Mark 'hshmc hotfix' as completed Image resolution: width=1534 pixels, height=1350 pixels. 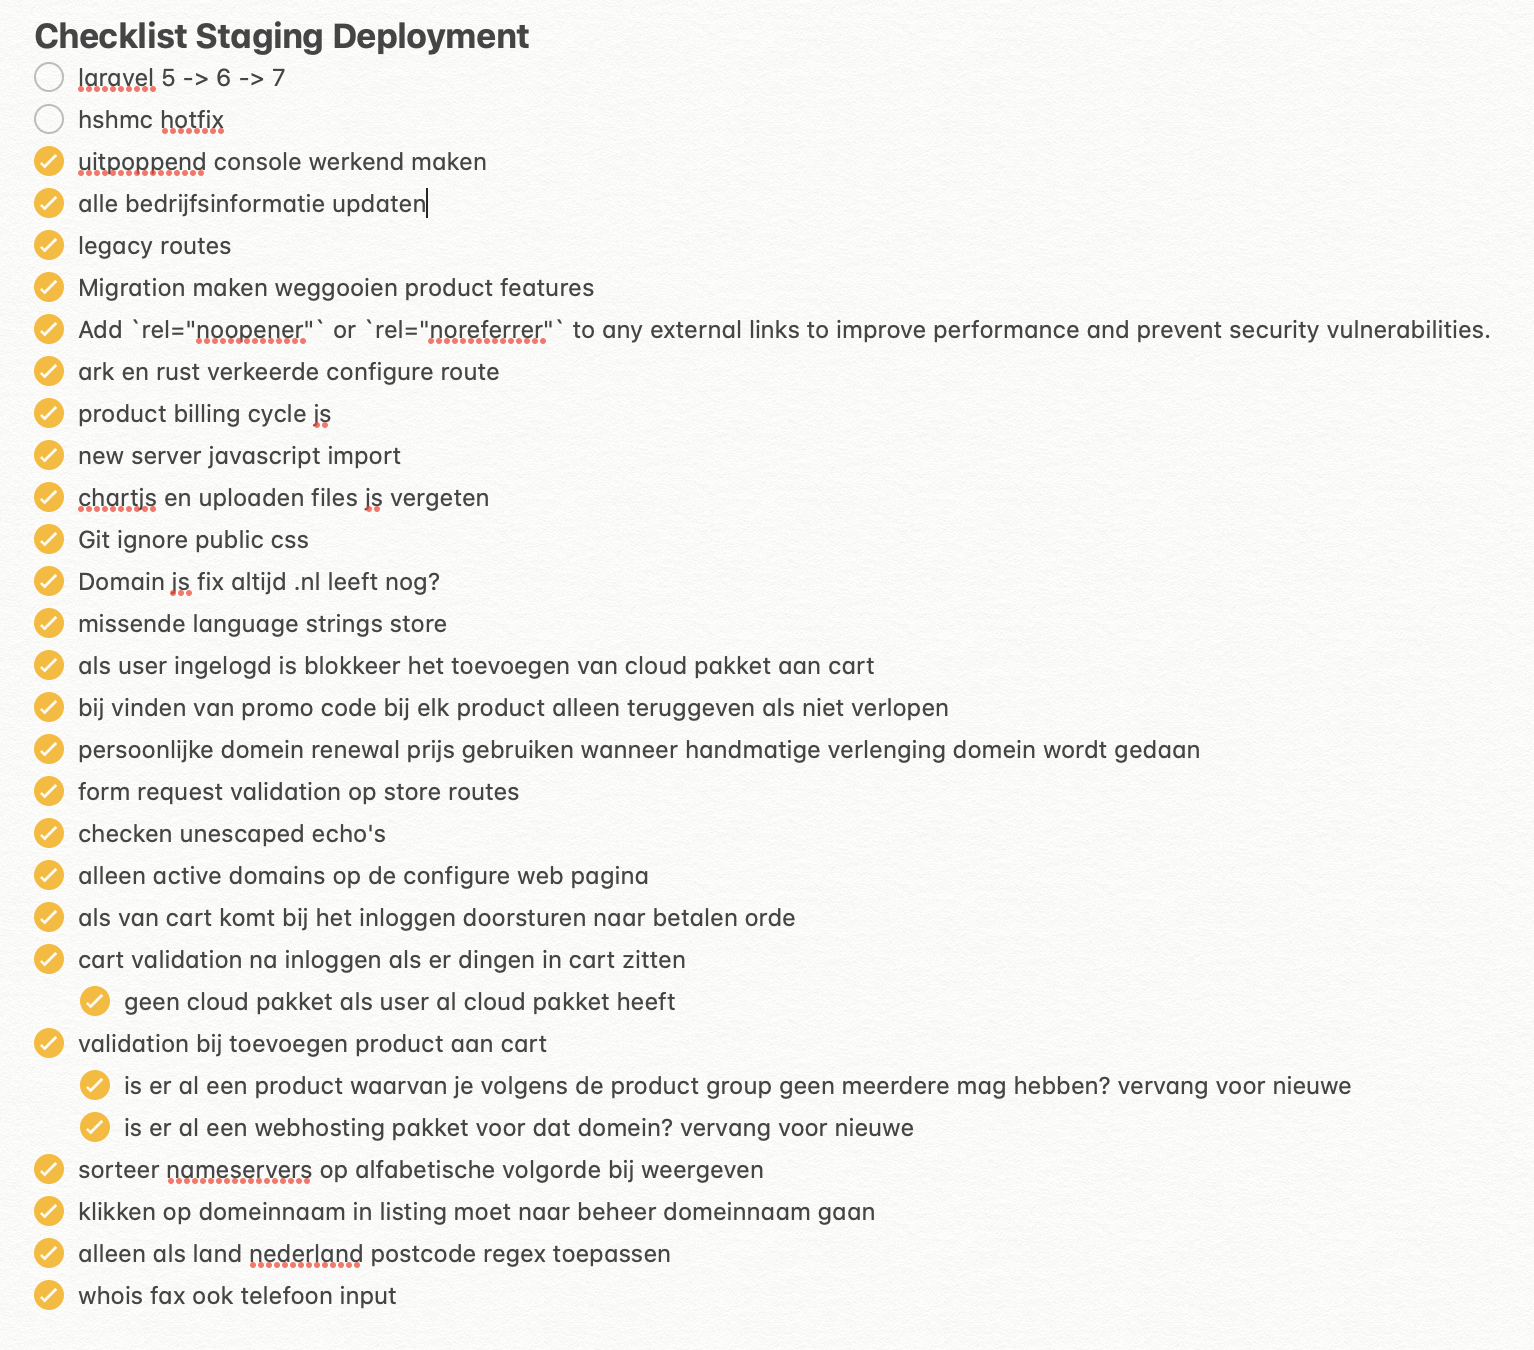pos(48,119)
